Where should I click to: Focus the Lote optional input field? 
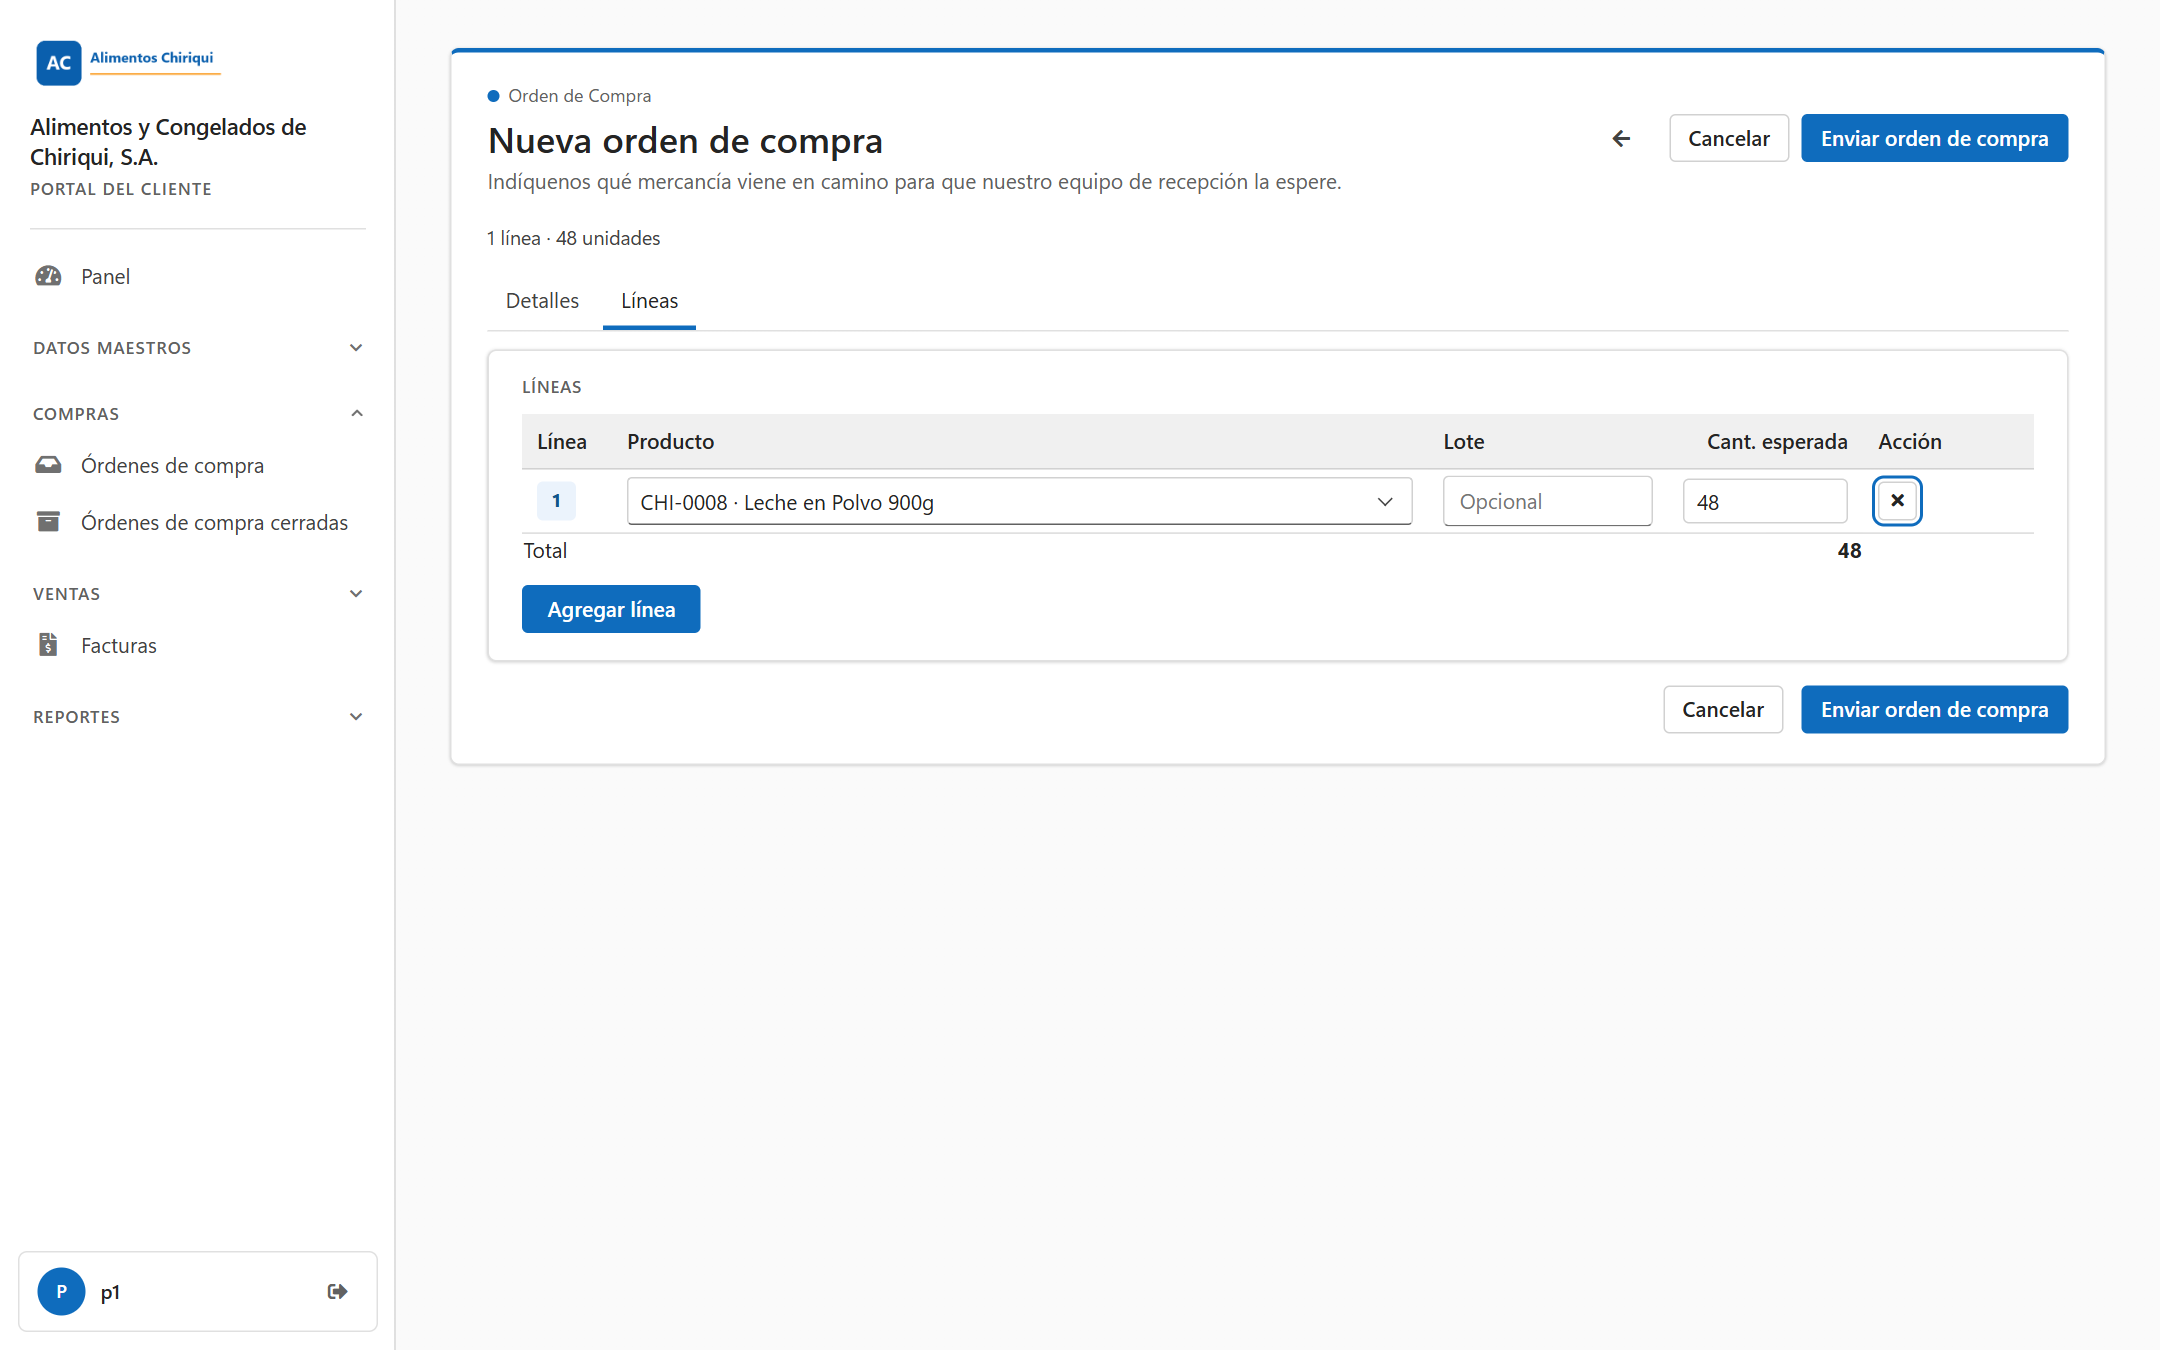[1547, 502]
